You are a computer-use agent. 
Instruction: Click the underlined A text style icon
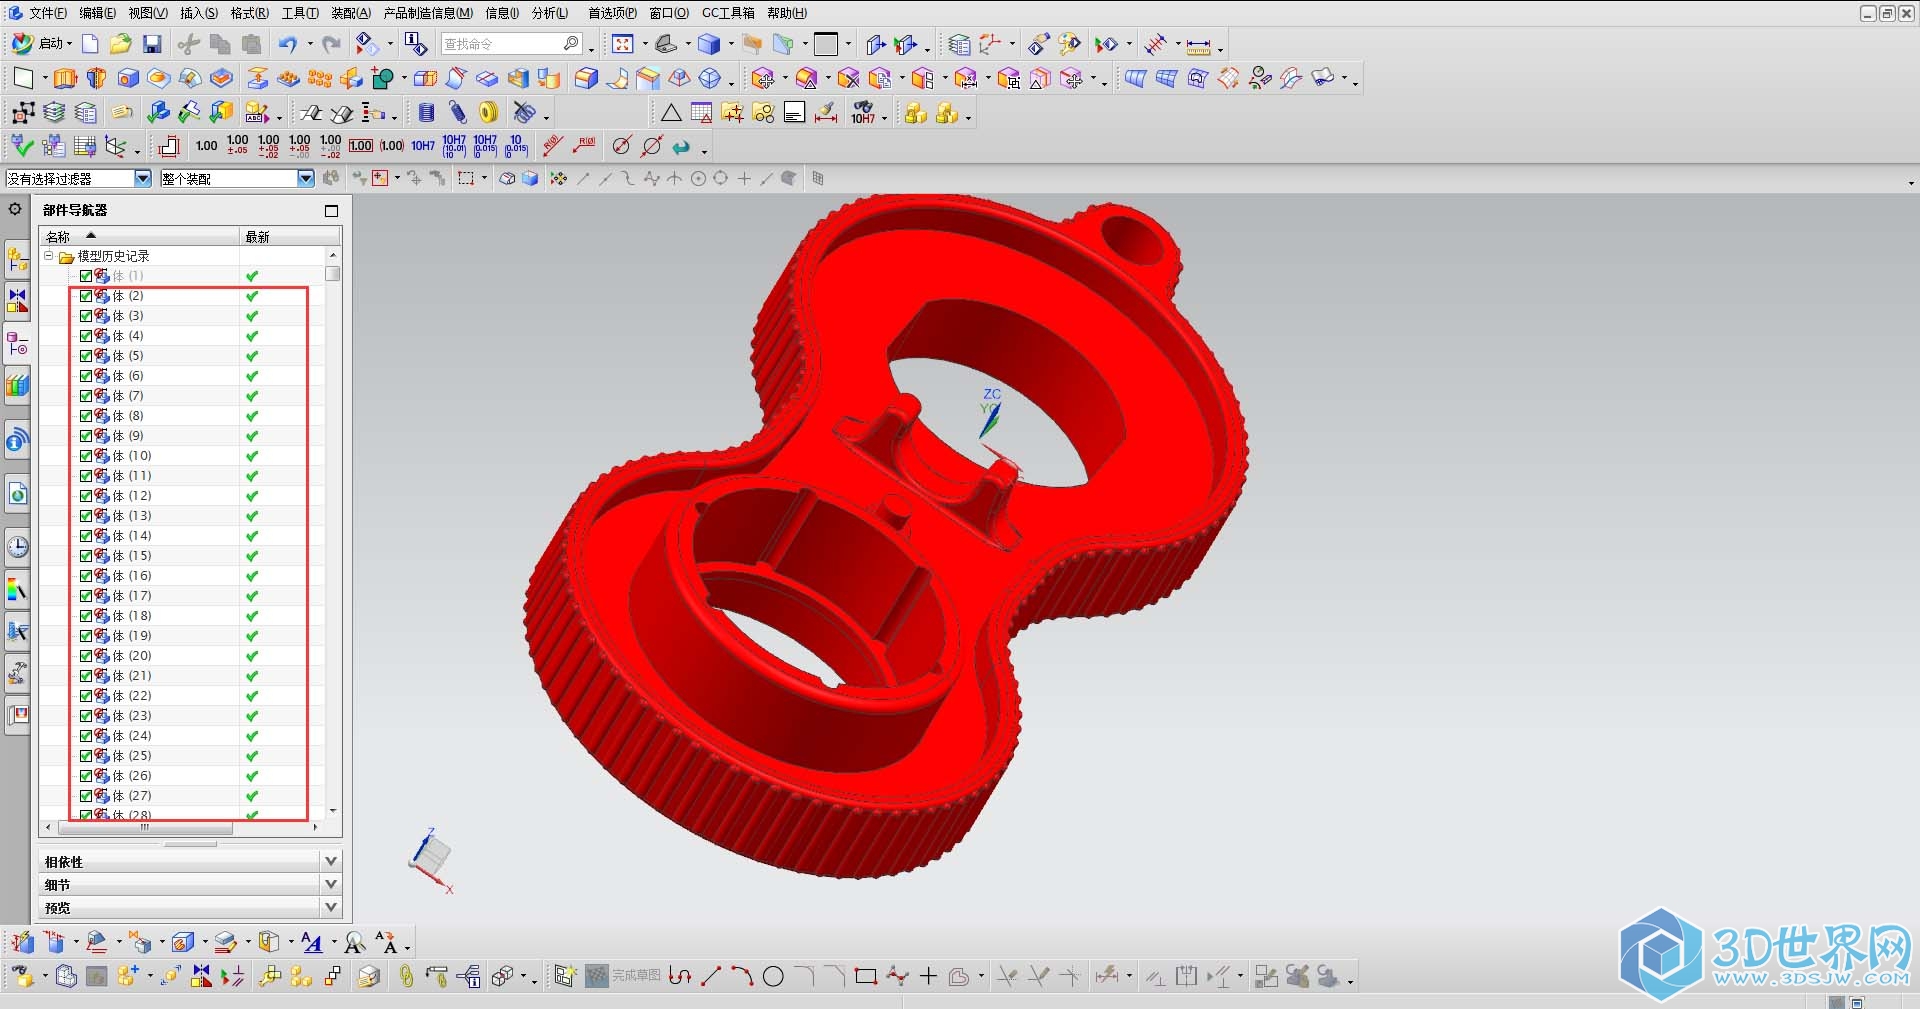point(312,942)
